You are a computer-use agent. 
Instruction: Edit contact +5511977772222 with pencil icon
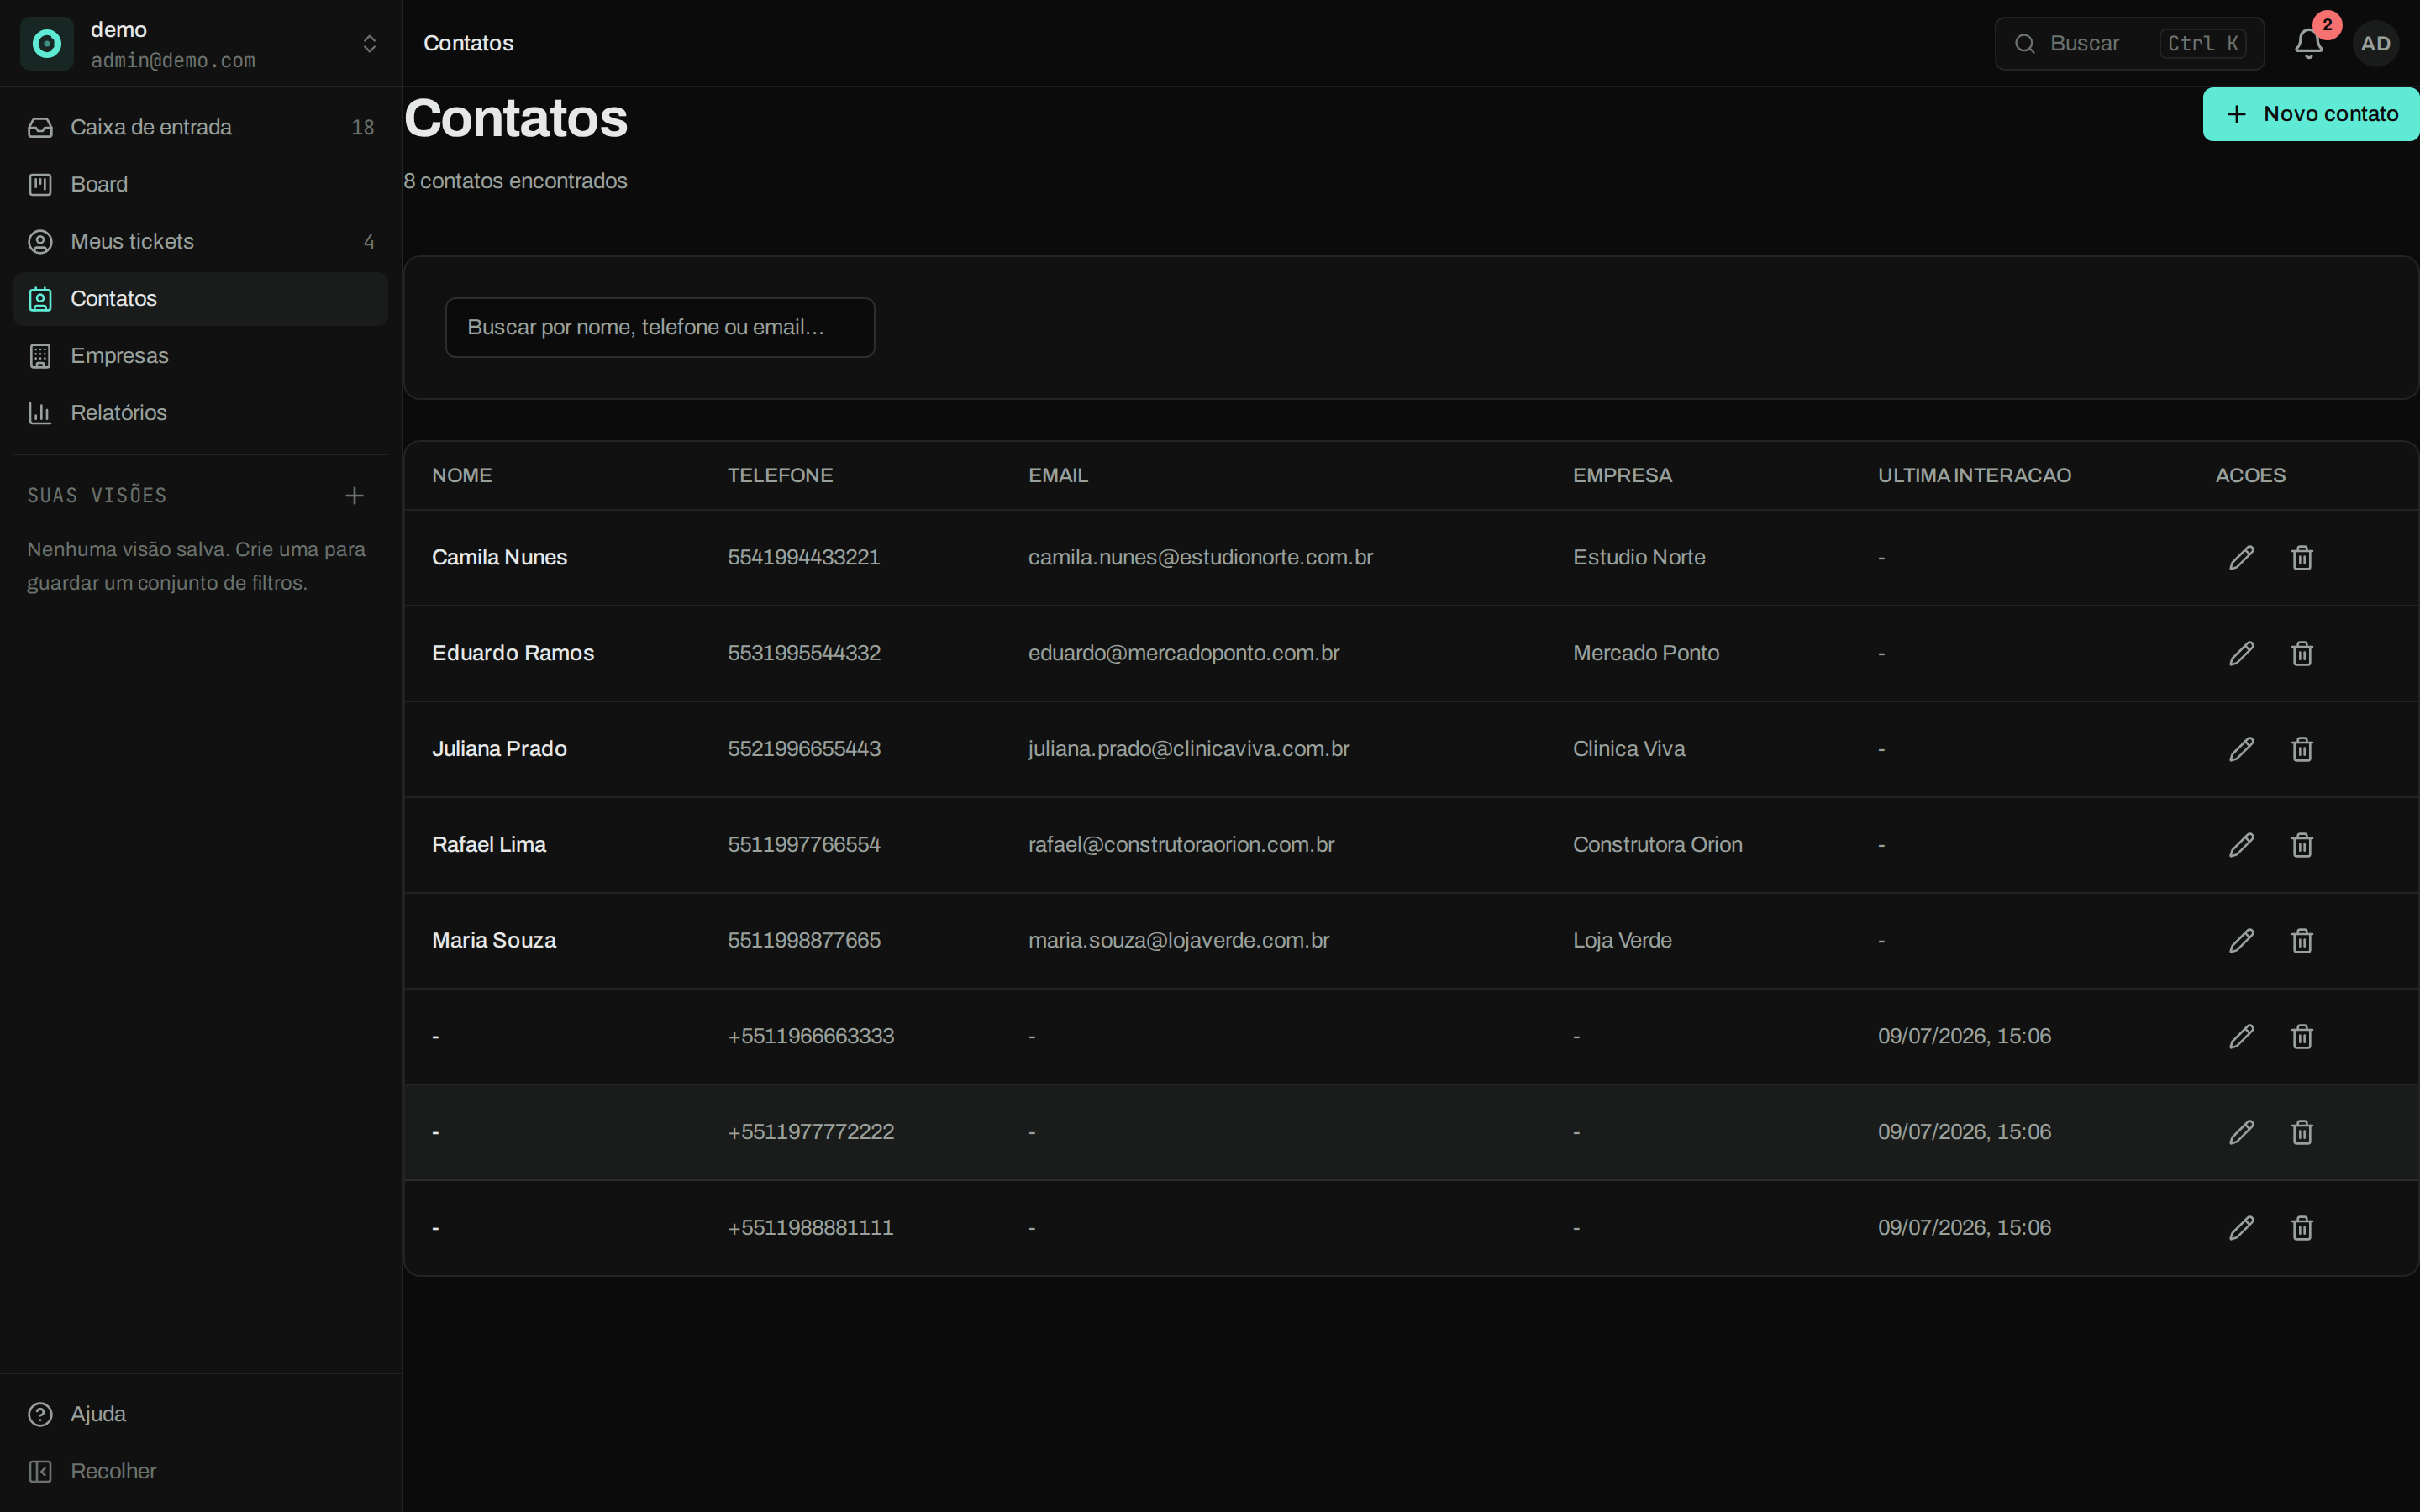[x=2241, y=1132]
